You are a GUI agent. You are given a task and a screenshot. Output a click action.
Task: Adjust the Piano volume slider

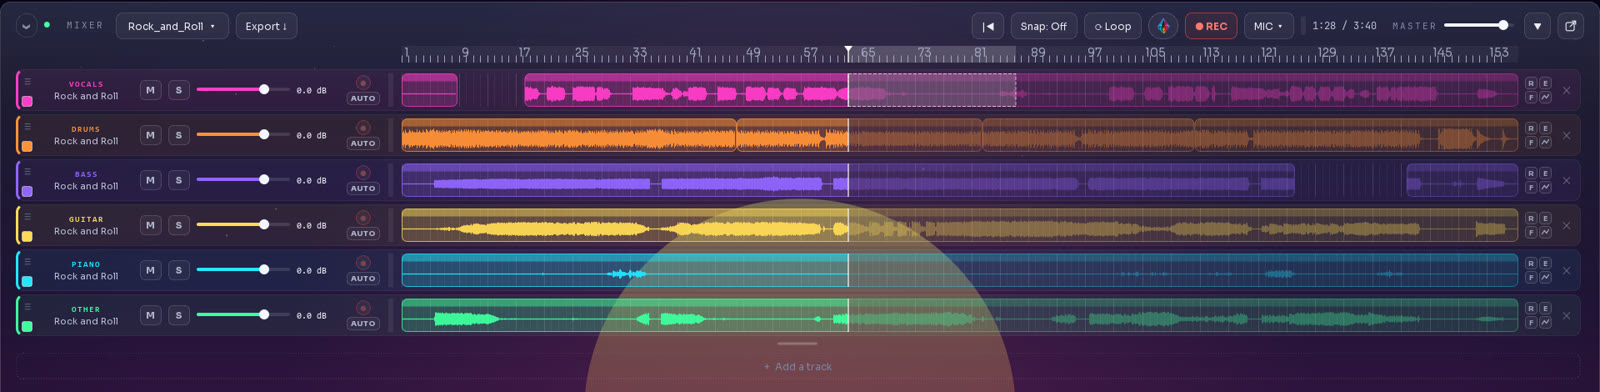243,270
